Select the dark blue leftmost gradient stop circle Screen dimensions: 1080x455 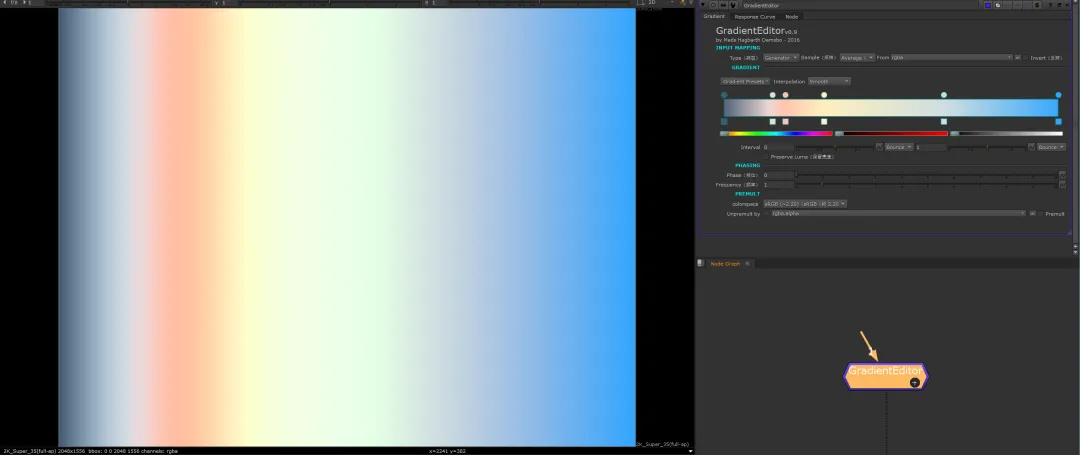[x=724, y=95]
